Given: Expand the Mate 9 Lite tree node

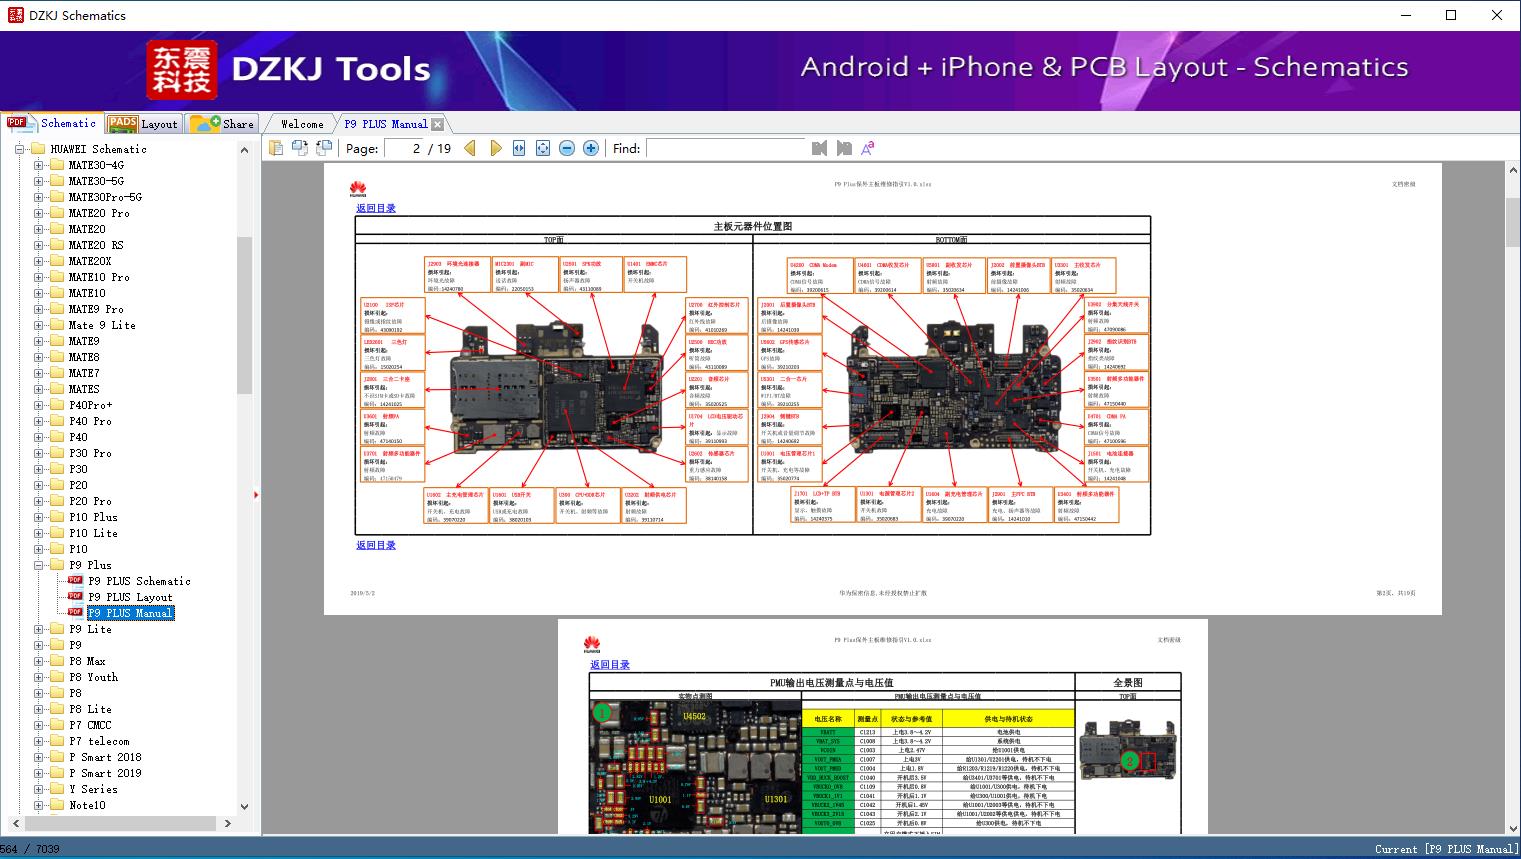Looking at the screenshot, I should coord(38,325).
